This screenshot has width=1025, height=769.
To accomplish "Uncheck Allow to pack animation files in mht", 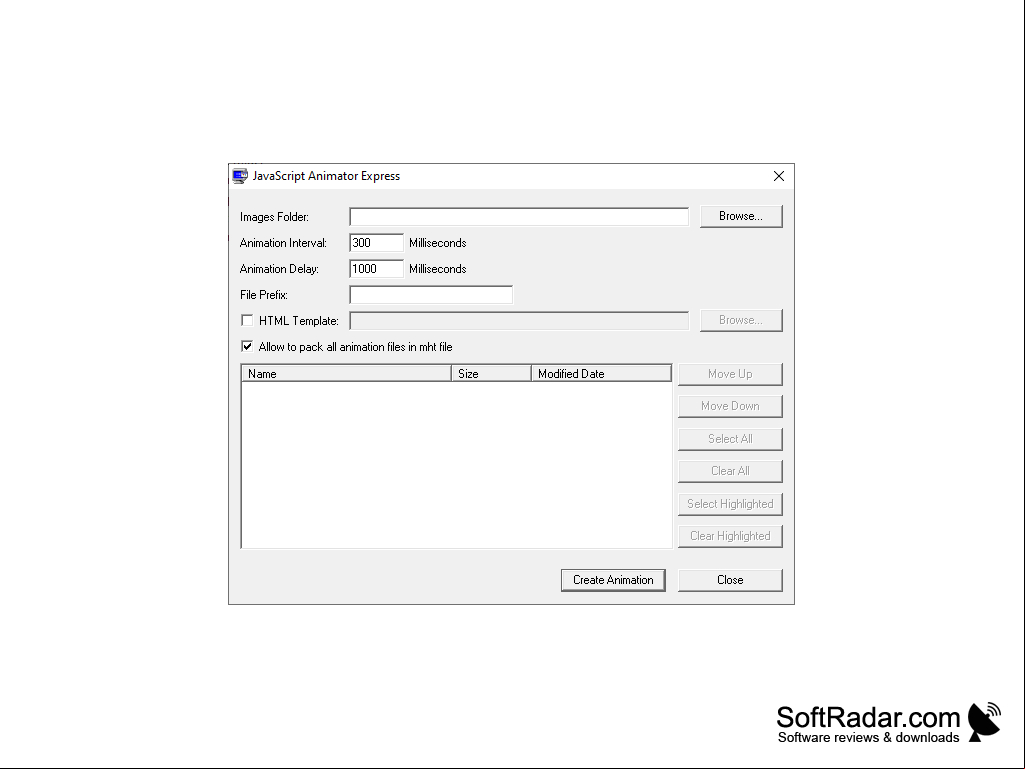I will [247, 347].
